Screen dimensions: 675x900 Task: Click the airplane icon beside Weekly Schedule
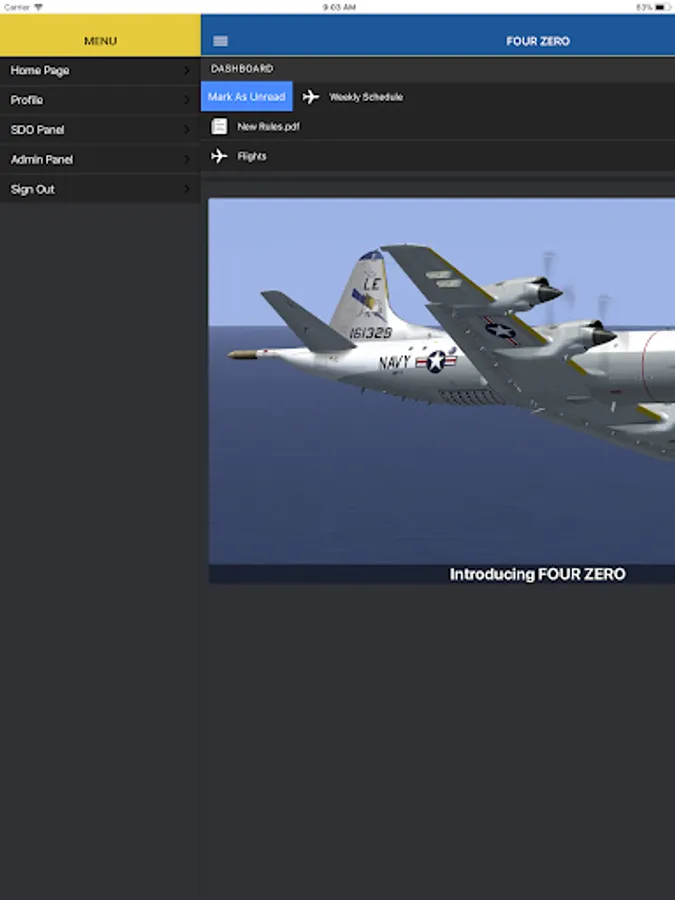[x=311, y=97]
